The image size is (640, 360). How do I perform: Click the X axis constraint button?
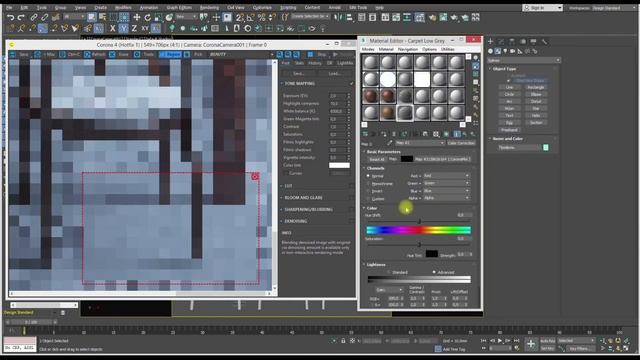click(112, 29)
